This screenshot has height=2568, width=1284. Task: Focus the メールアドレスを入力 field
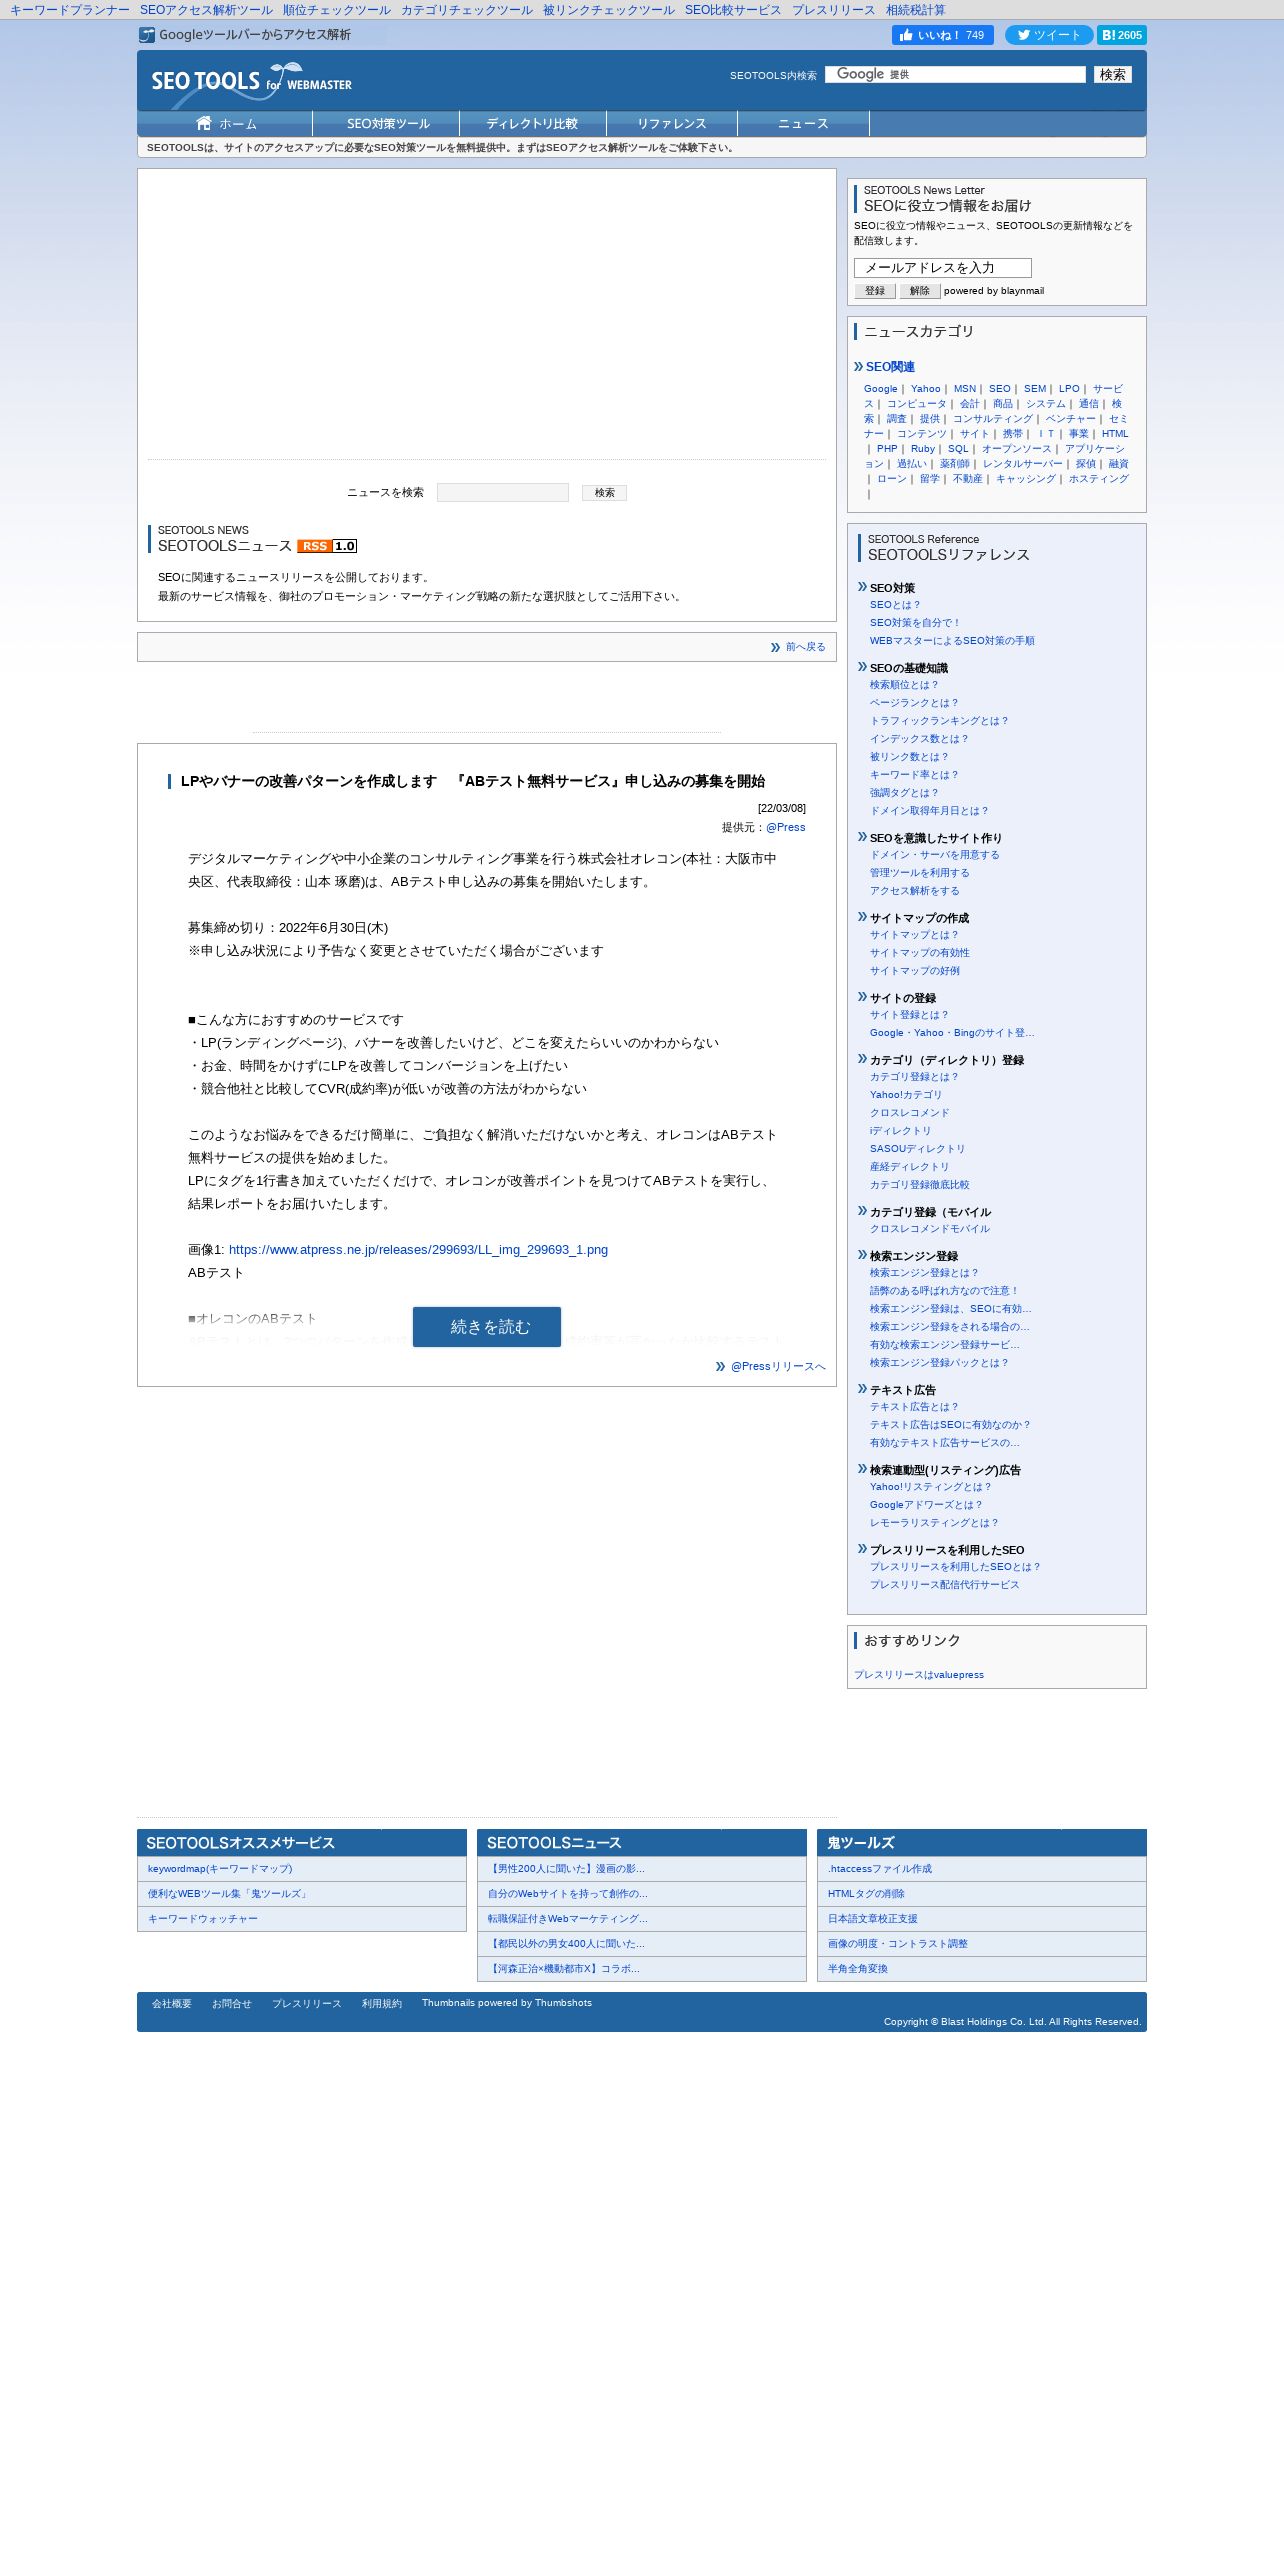(942, 268)
